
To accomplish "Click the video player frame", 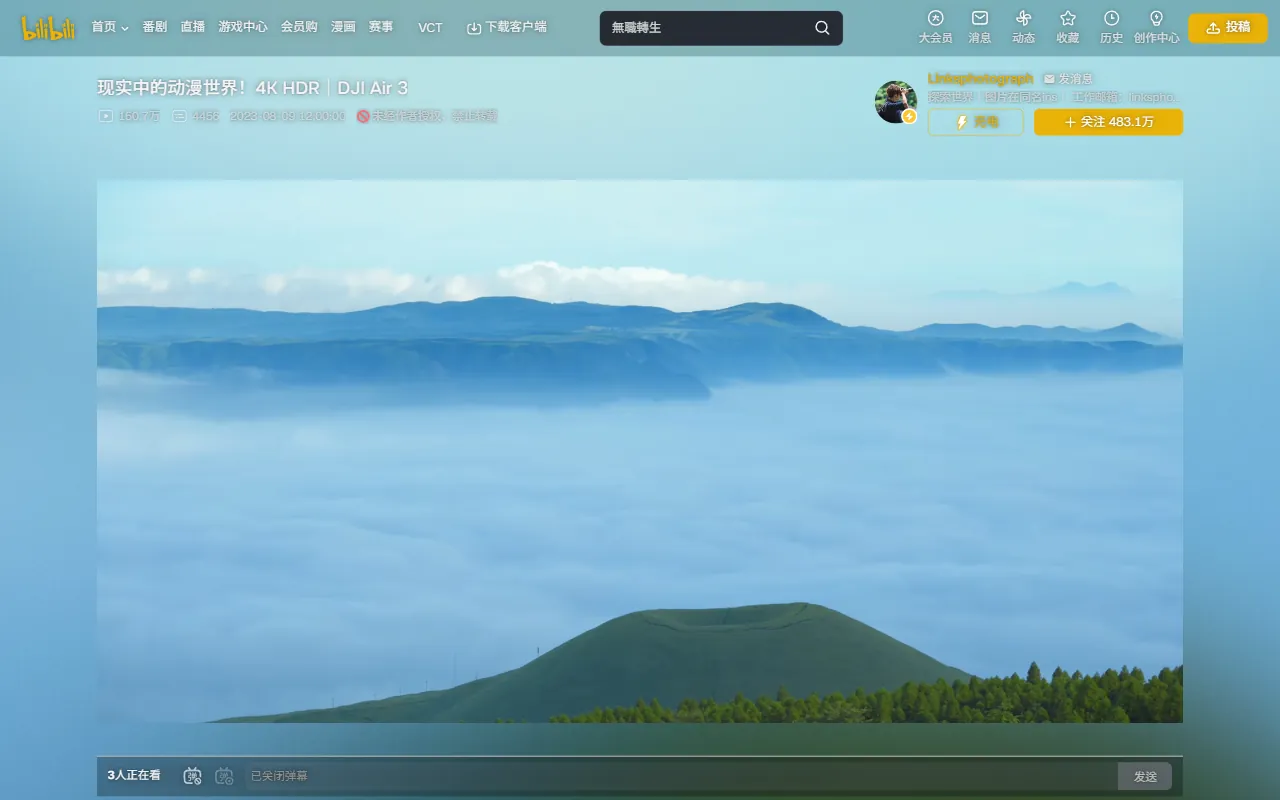I will [x=640, y=451].
